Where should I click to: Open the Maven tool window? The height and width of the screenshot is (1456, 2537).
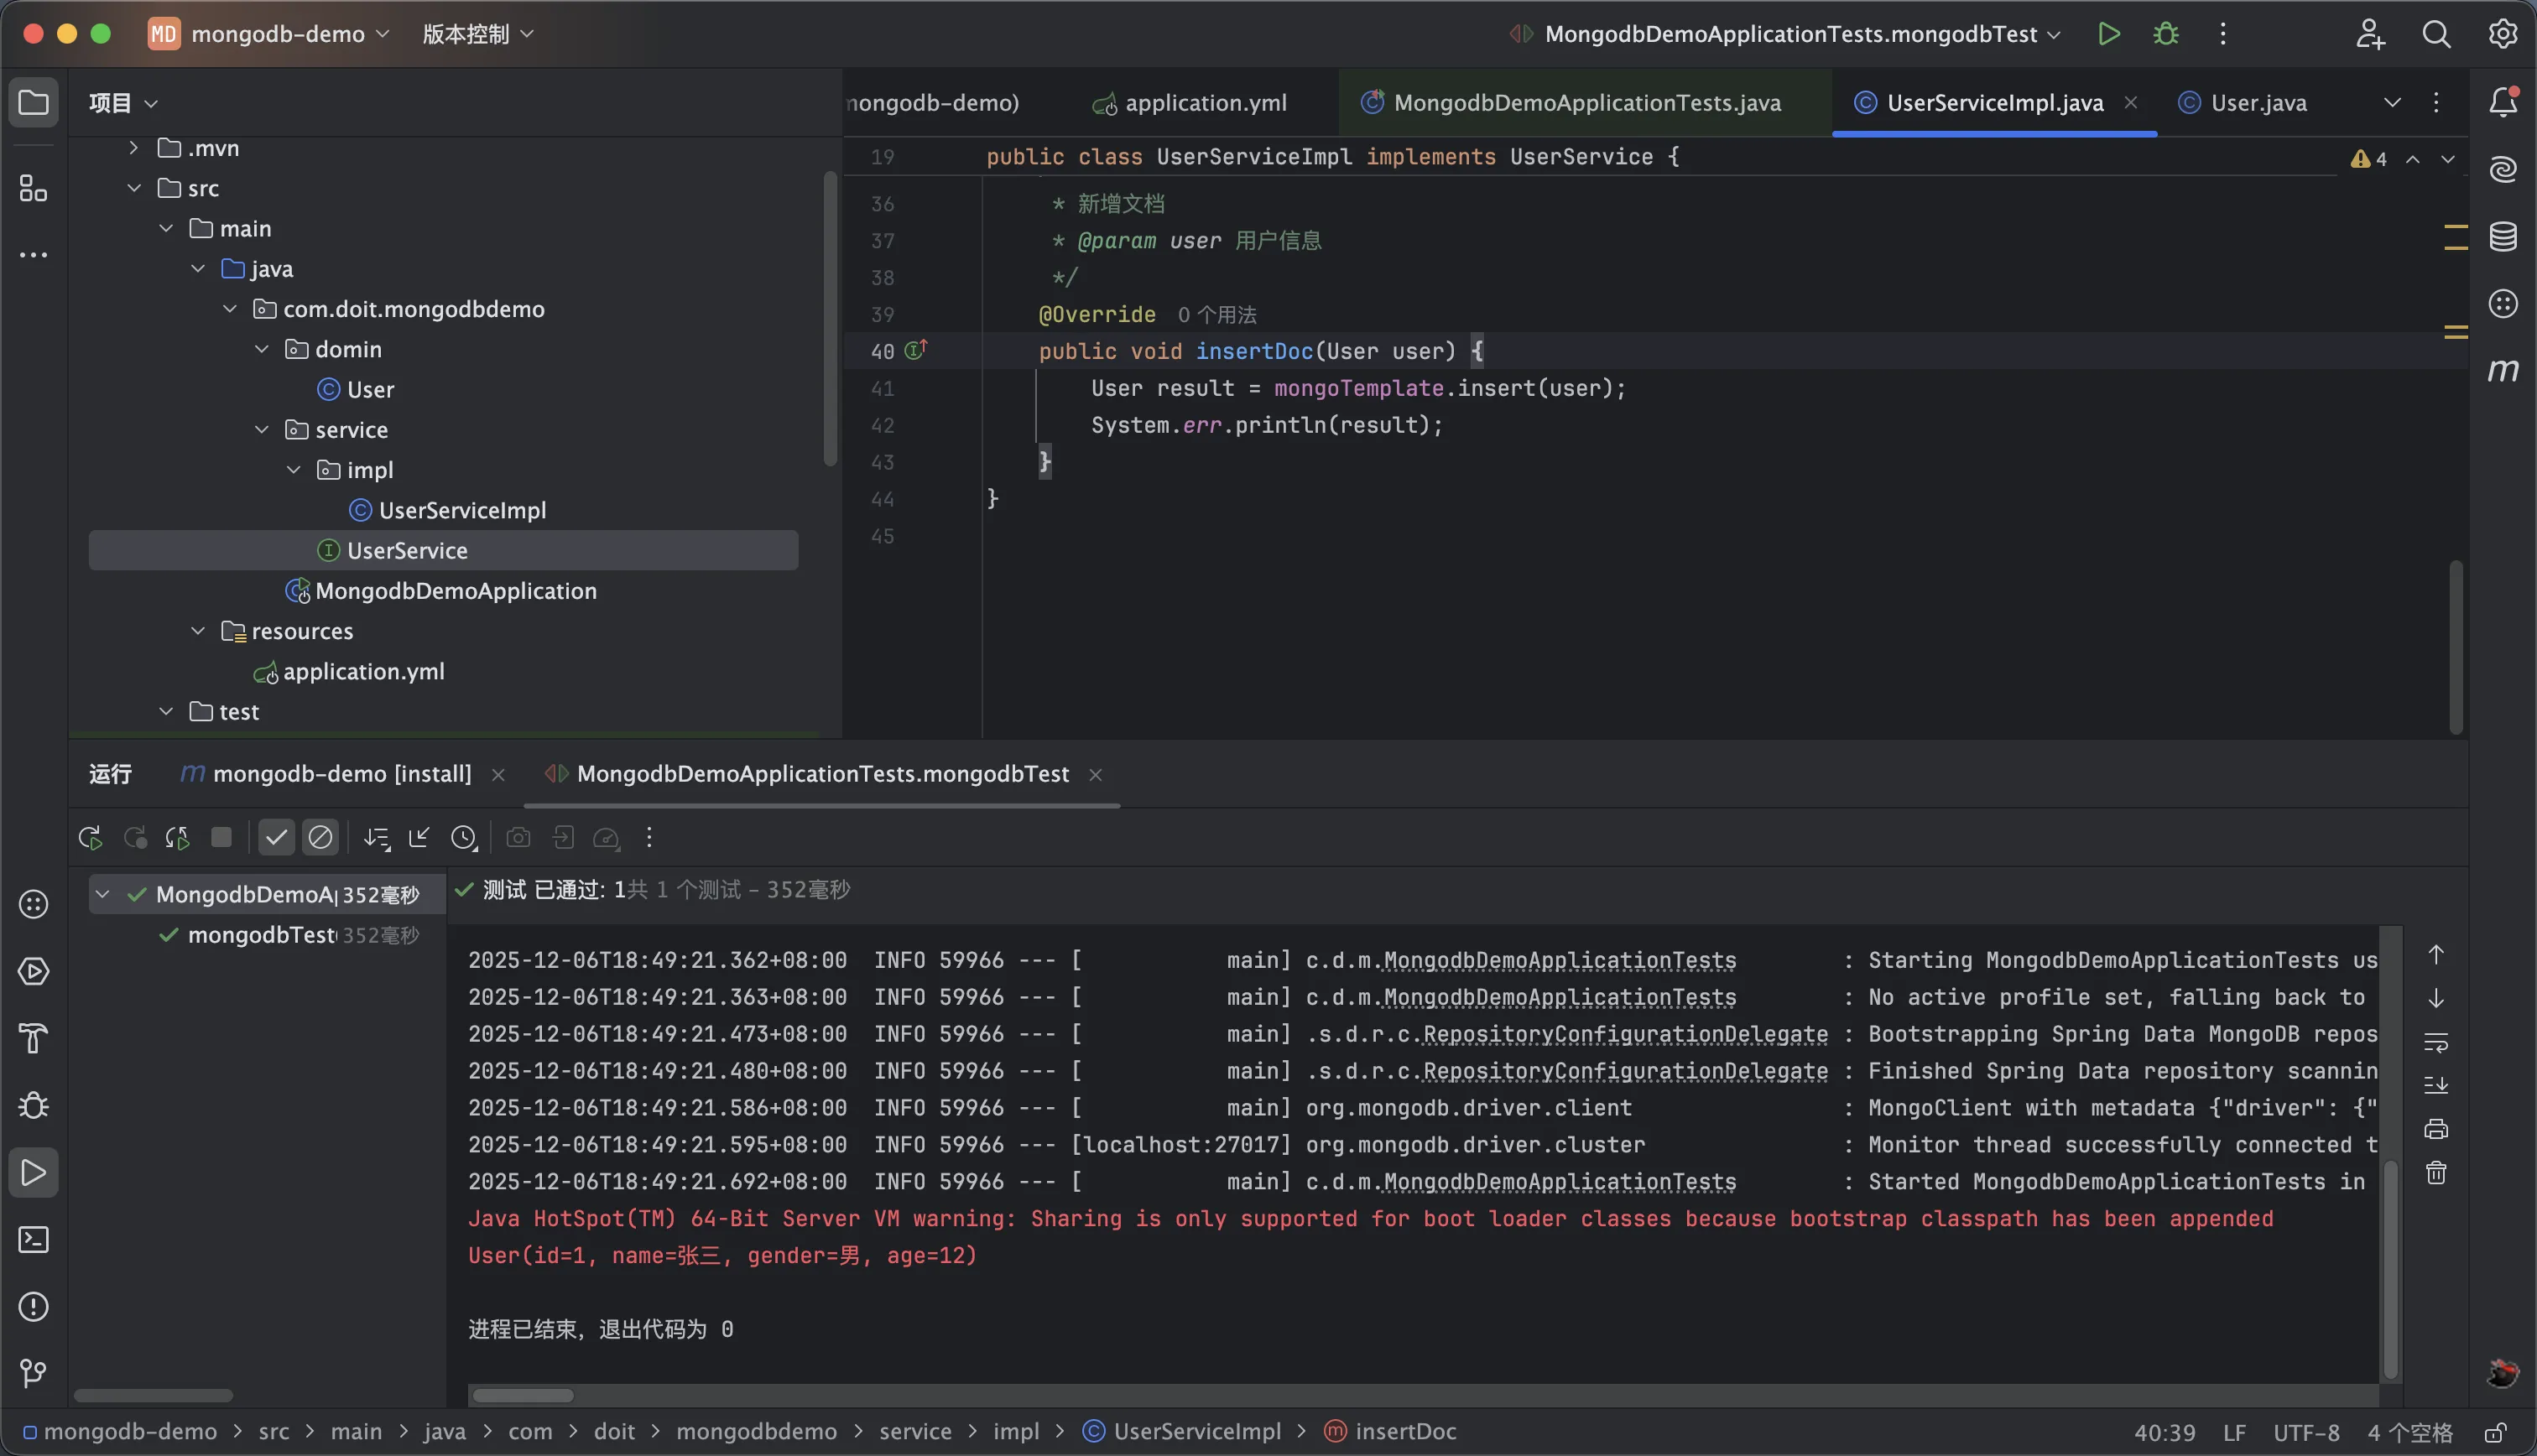coord(2502,371)
